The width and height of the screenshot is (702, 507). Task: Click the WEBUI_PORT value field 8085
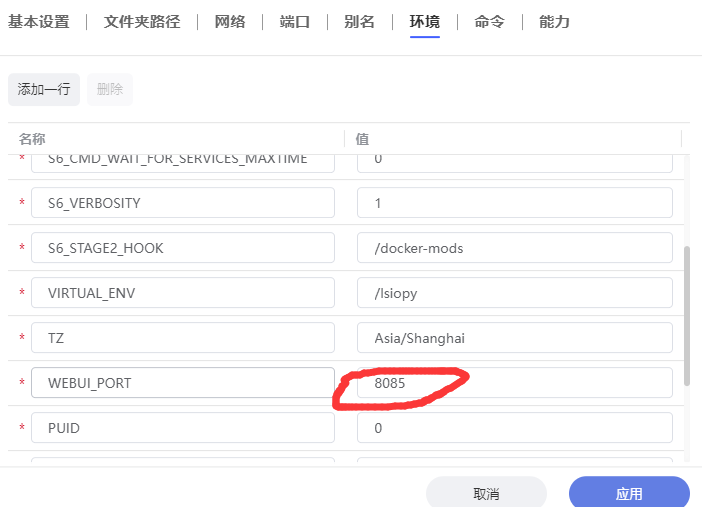pyautogui.click(x=514, y=383)
